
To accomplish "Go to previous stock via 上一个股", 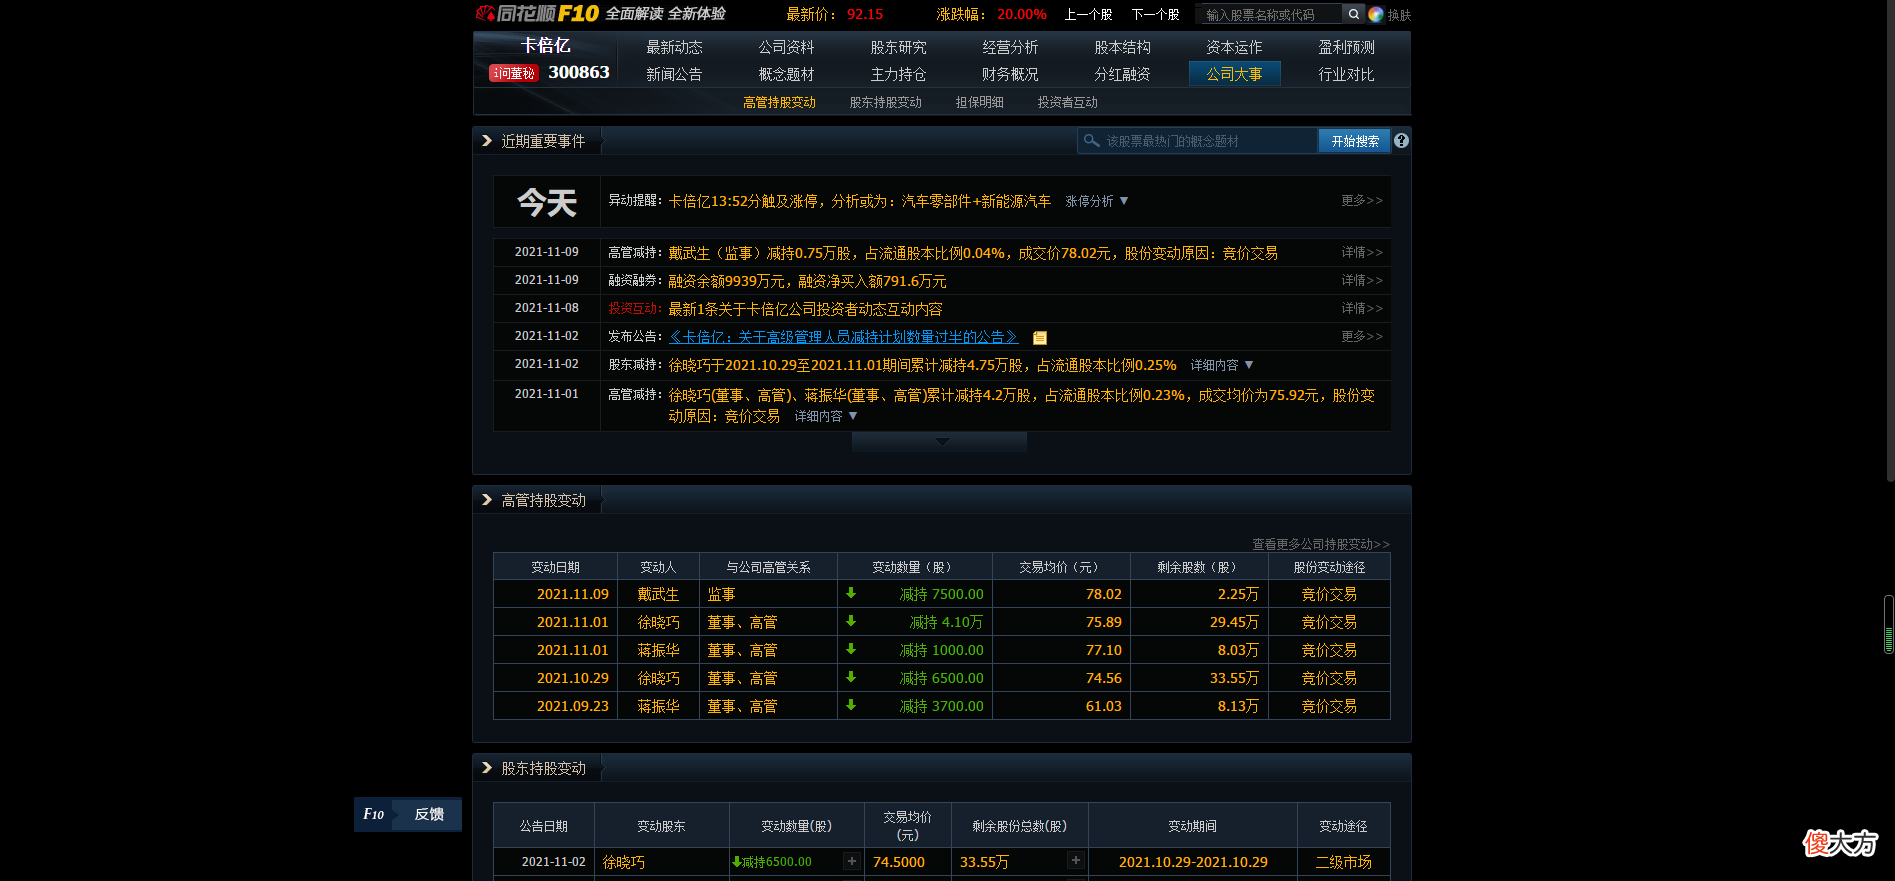I will 1088,14.
